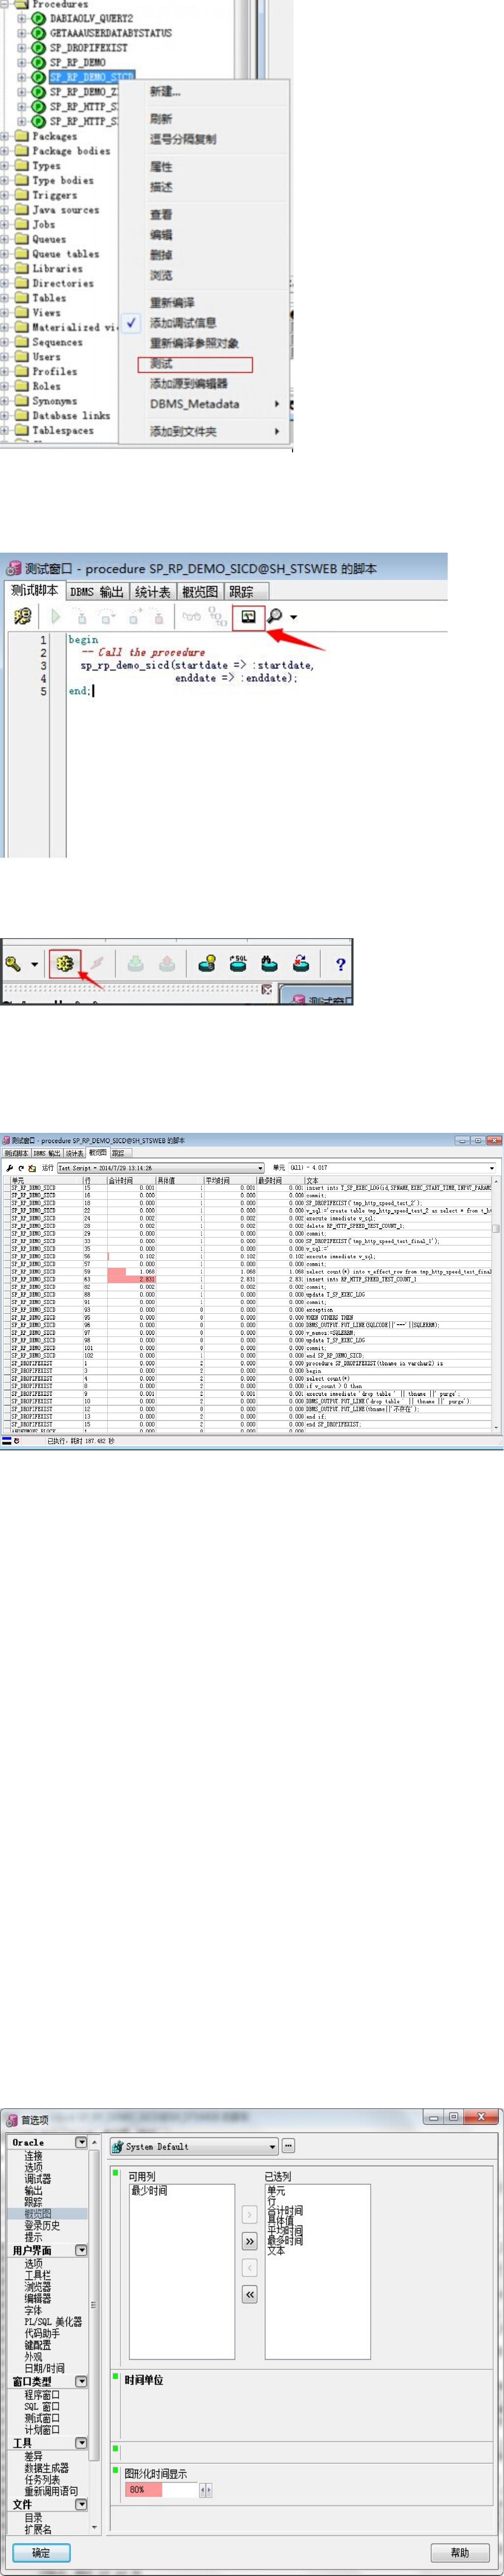Click the break (lightning) icon in main toolbar
The height and width of the screenshot is (2576, 504).
click(x=97, y=964)
